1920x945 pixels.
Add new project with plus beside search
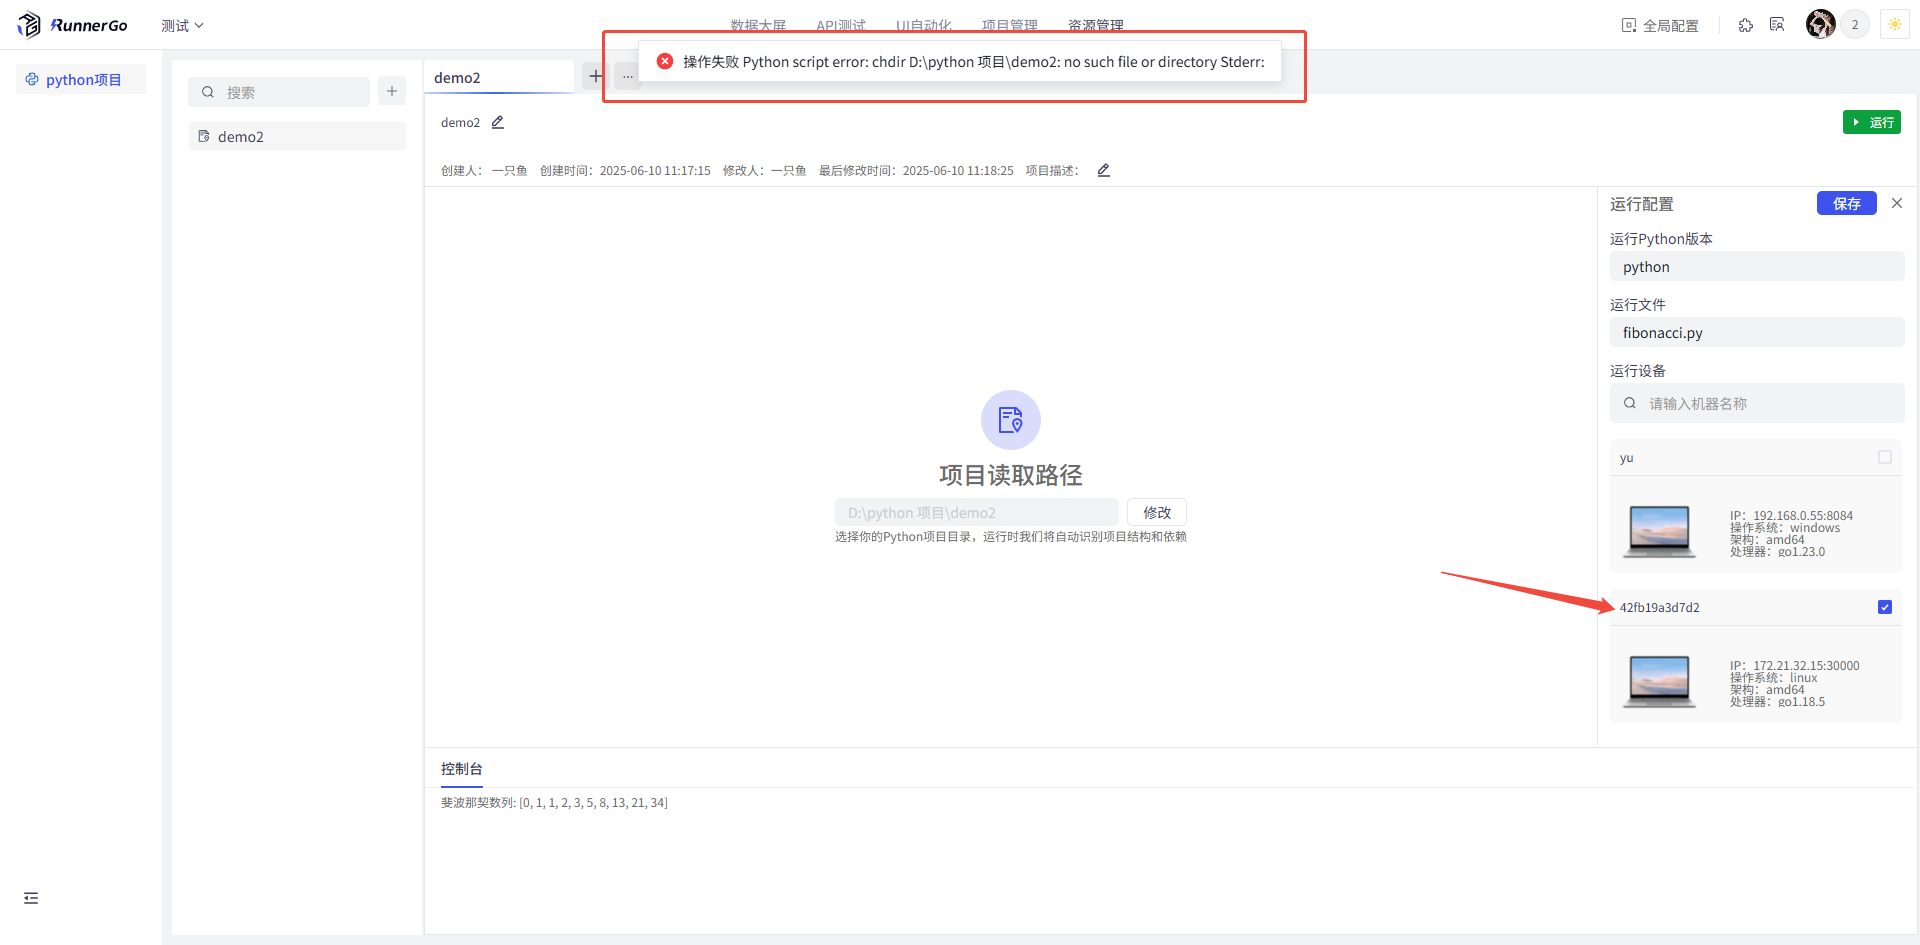pos(392,92)
